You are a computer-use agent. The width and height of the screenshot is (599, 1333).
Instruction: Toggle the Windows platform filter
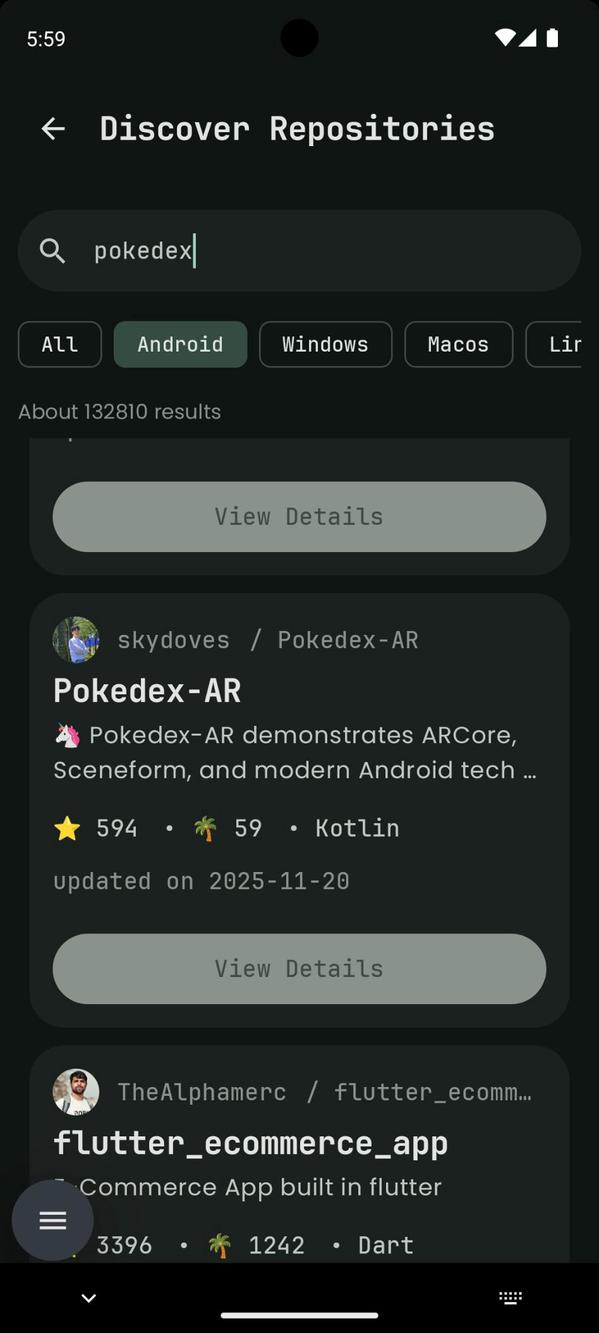[x=325, y=344]
